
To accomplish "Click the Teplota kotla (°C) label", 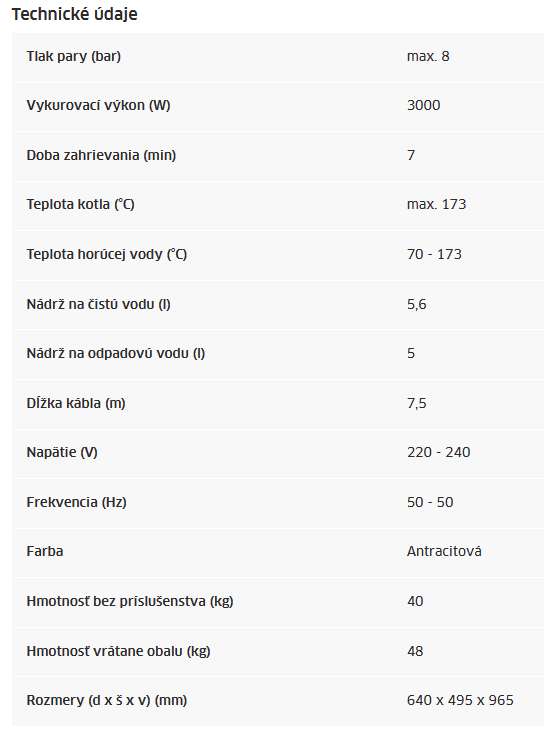I will click(81, 204).
